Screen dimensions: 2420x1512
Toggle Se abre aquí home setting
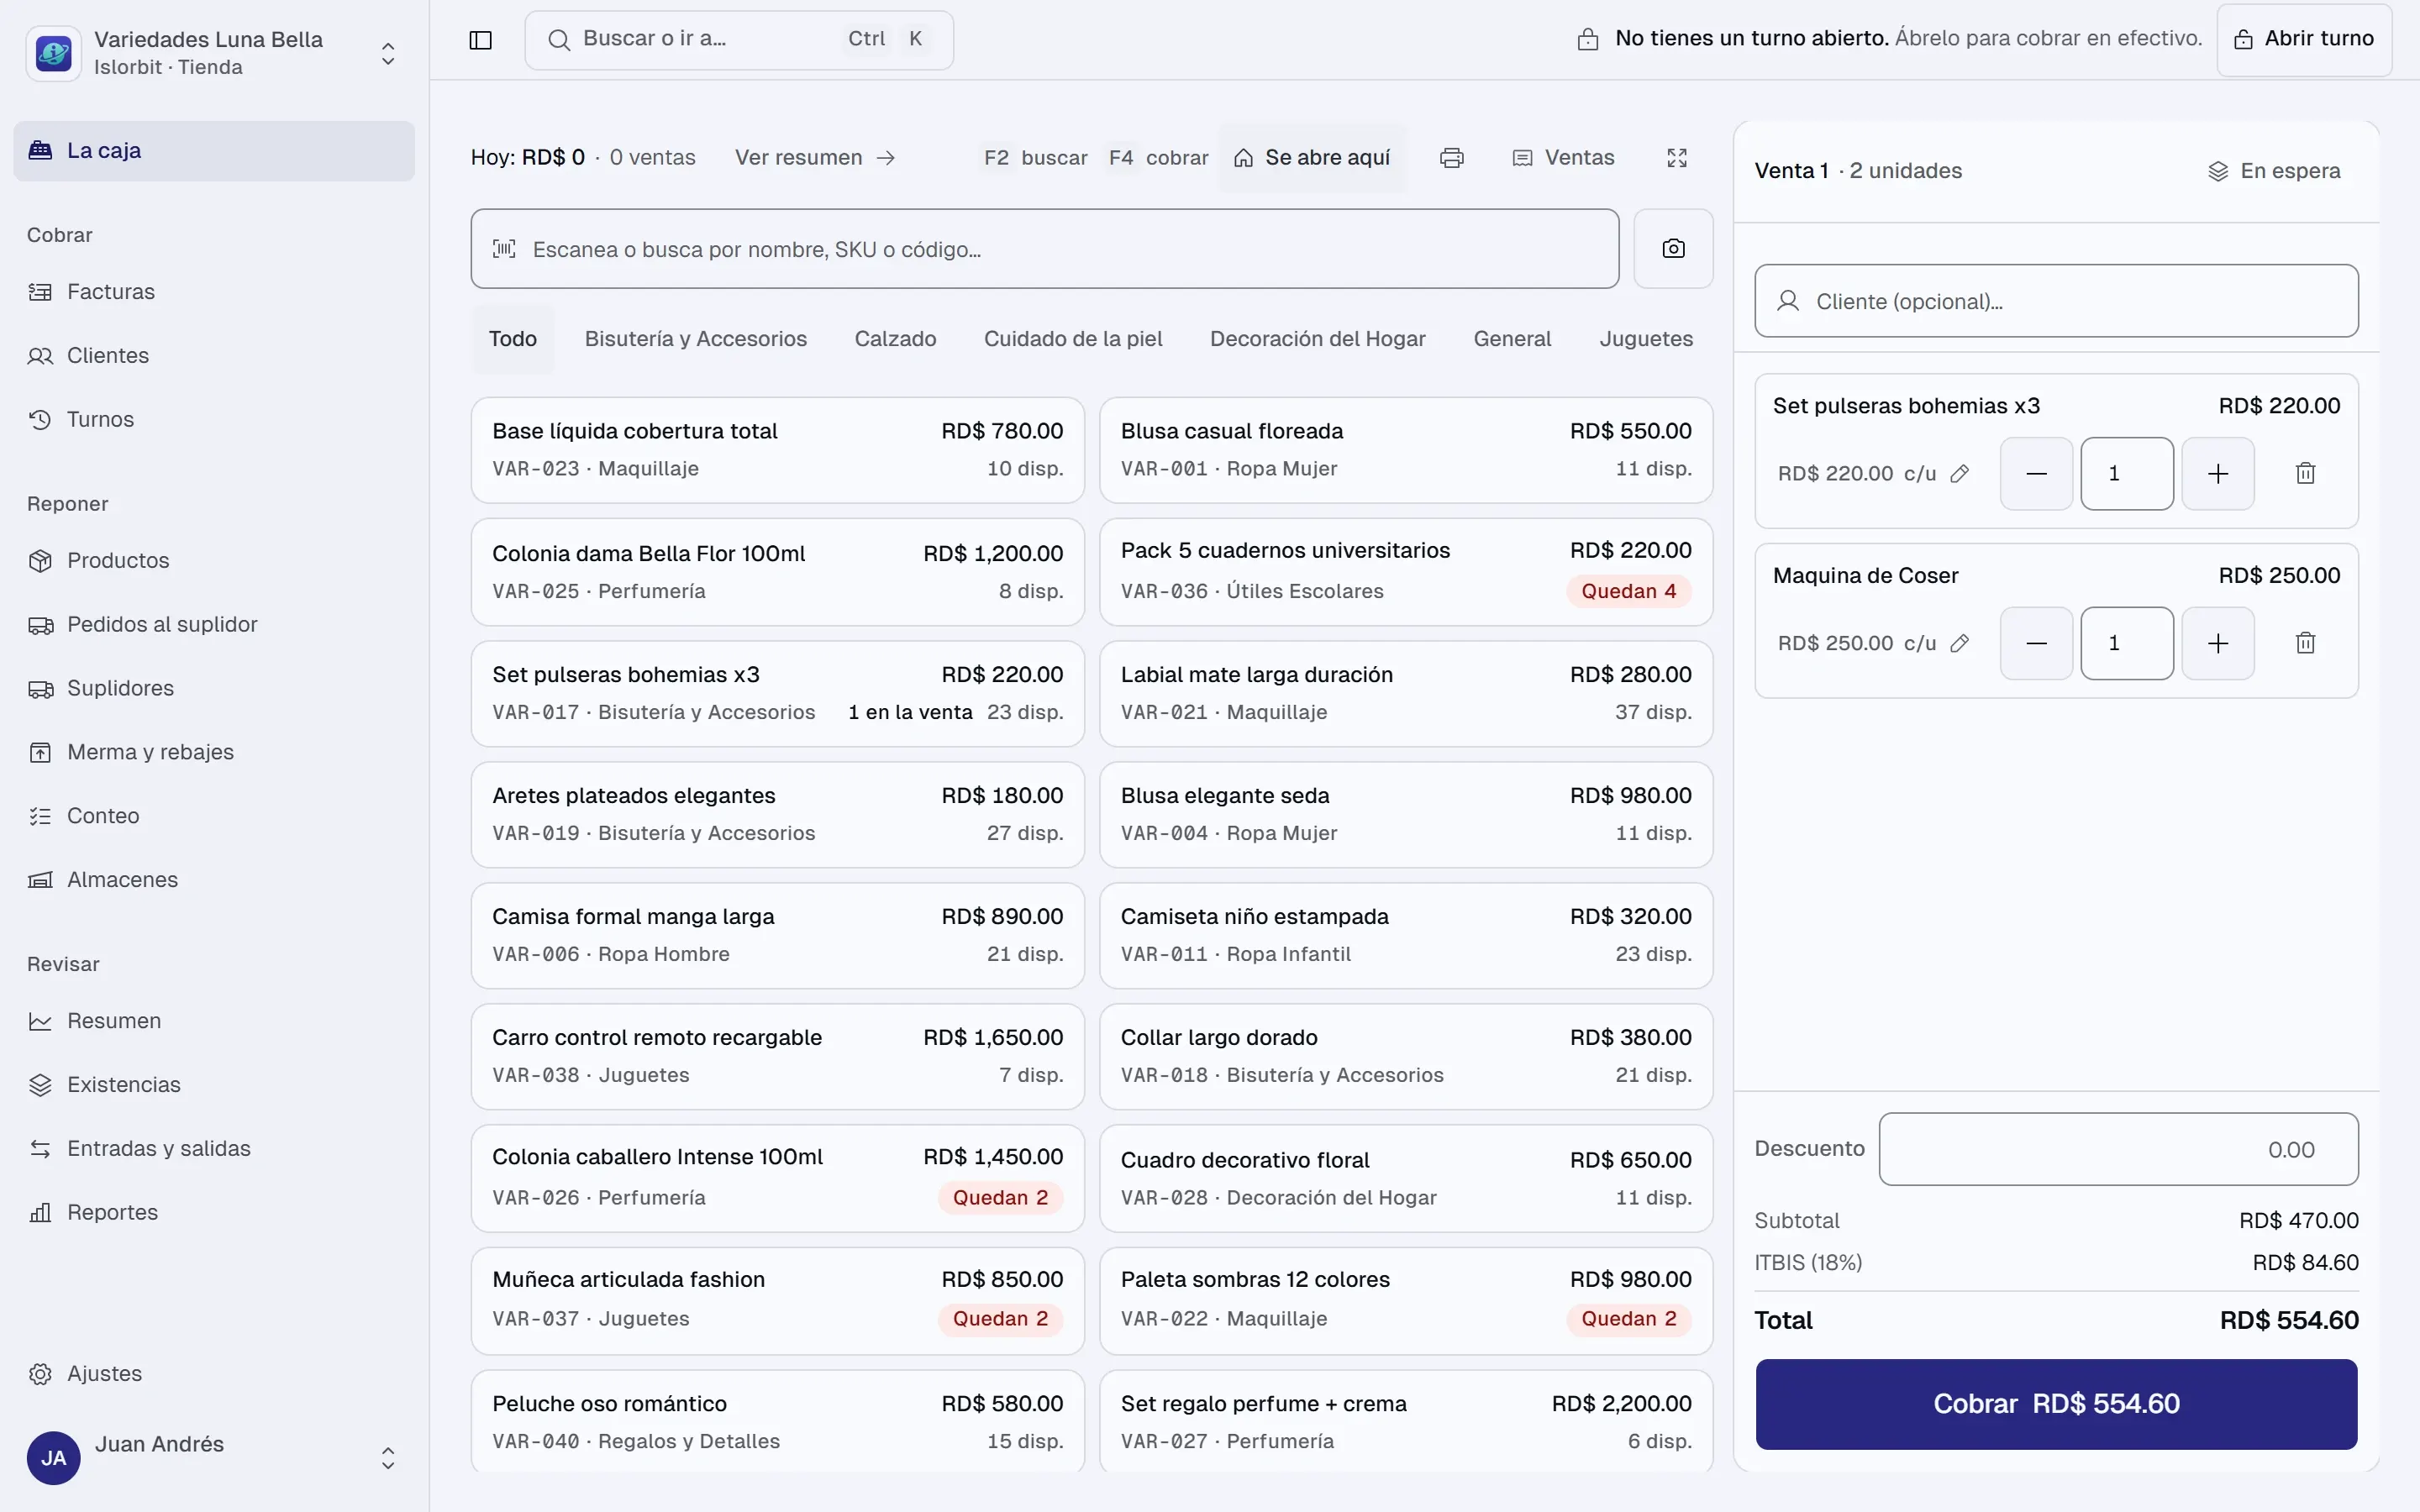[x=1312, y=158]
